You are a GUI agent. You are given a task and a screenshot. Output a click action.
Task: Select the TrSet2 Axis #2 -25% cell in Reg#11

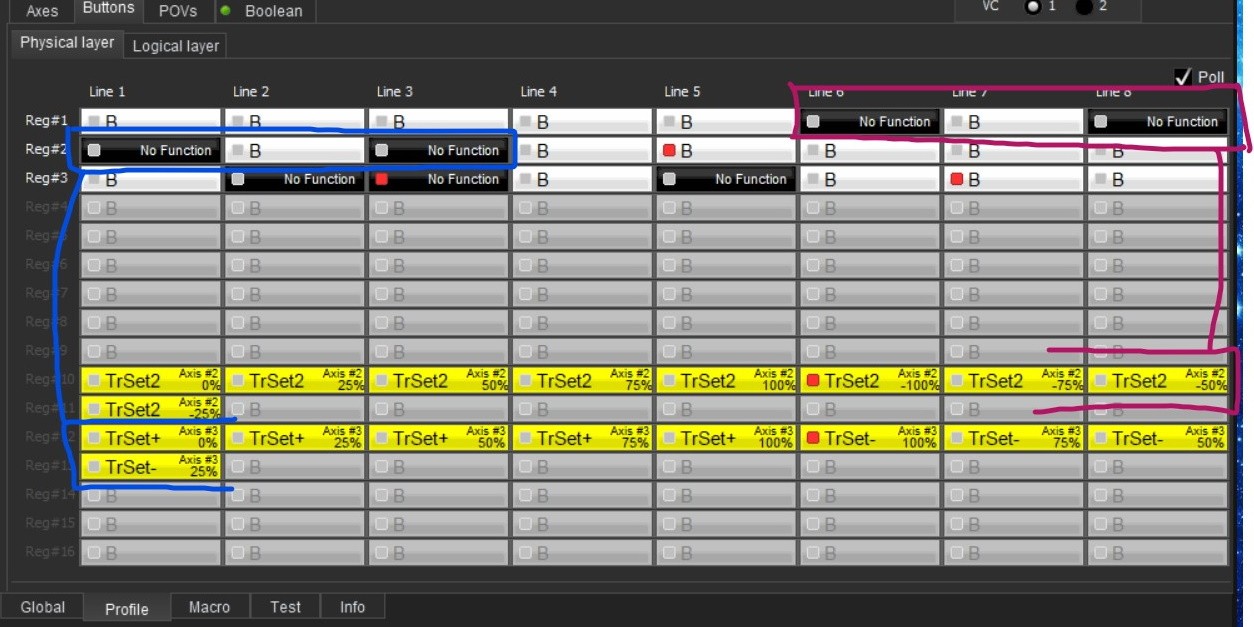[x=150, y=409]
